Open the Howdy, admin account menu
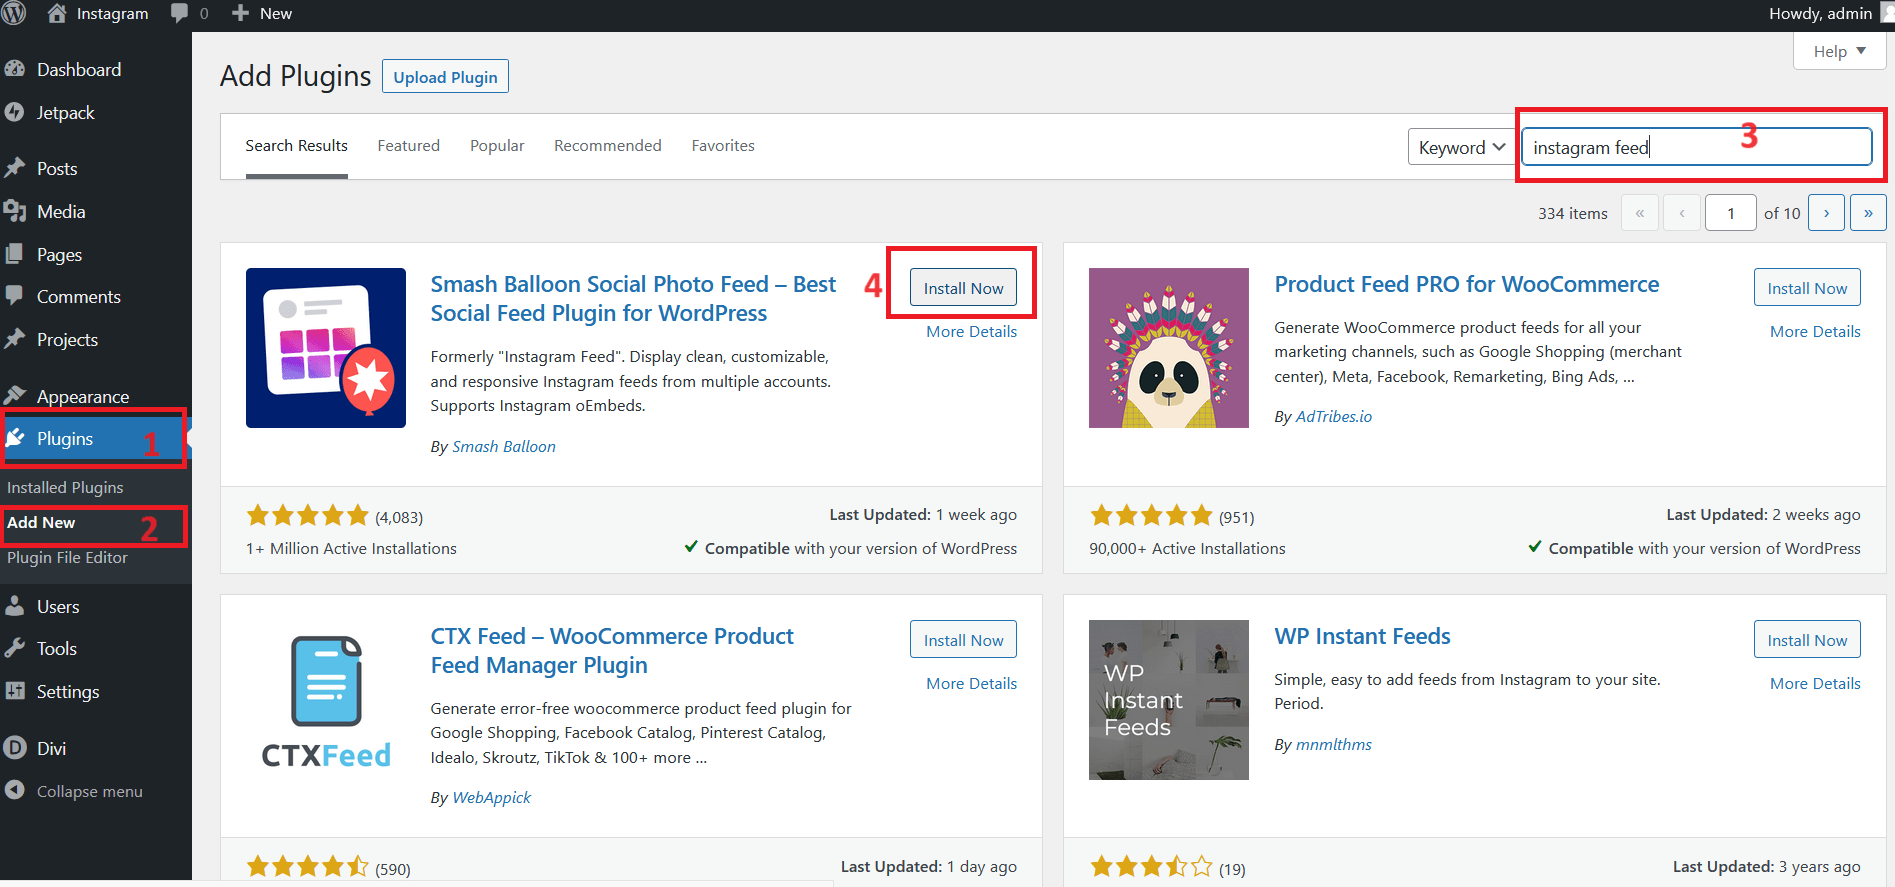This screenshot has width=1895, height=887. click(x=1830, y=13)
